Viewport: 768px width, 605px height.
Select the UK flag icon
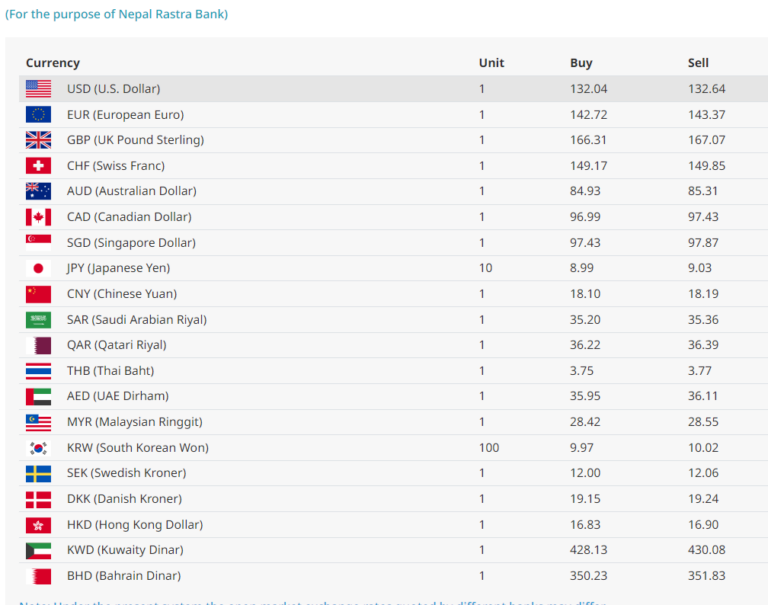point(38,140)
